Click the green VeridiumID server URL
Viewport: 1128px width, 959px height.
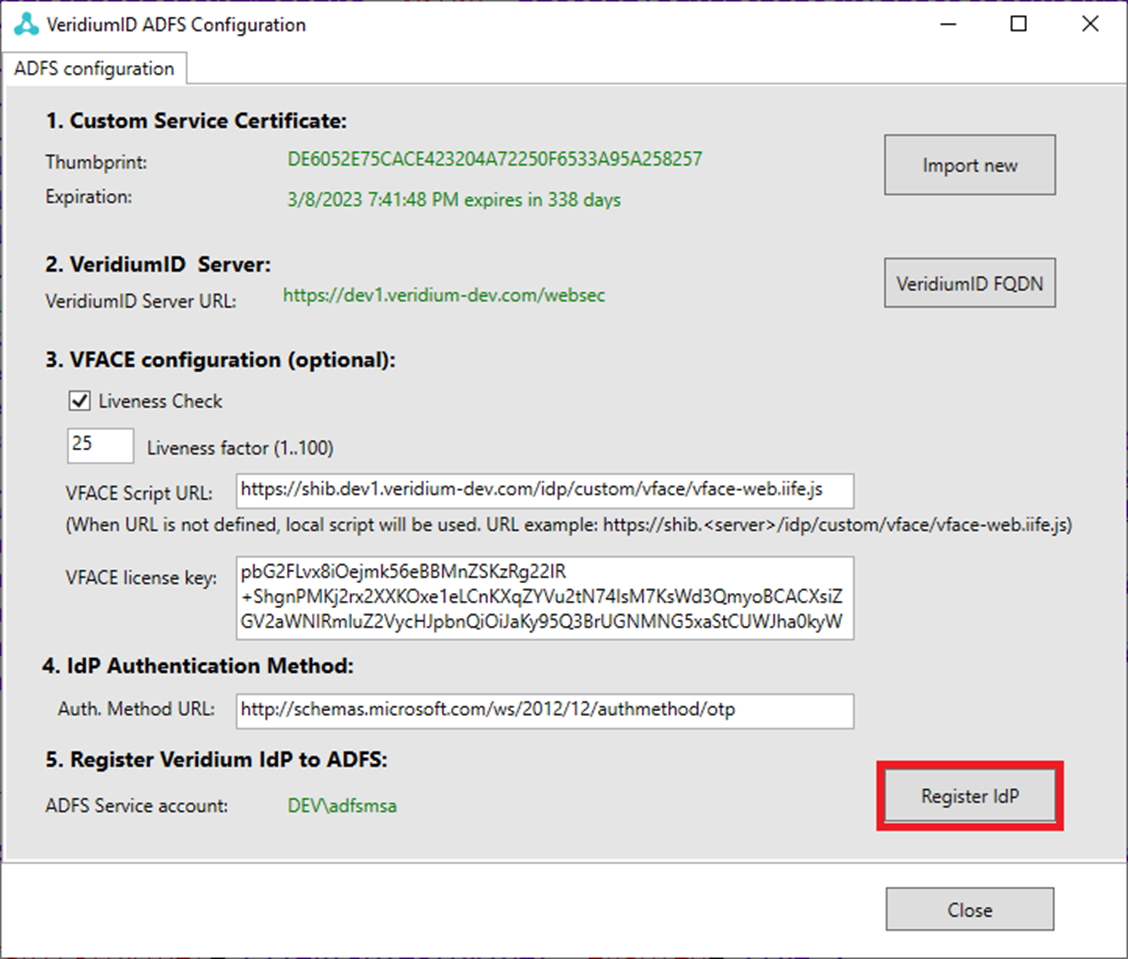(x=443, y=295)
